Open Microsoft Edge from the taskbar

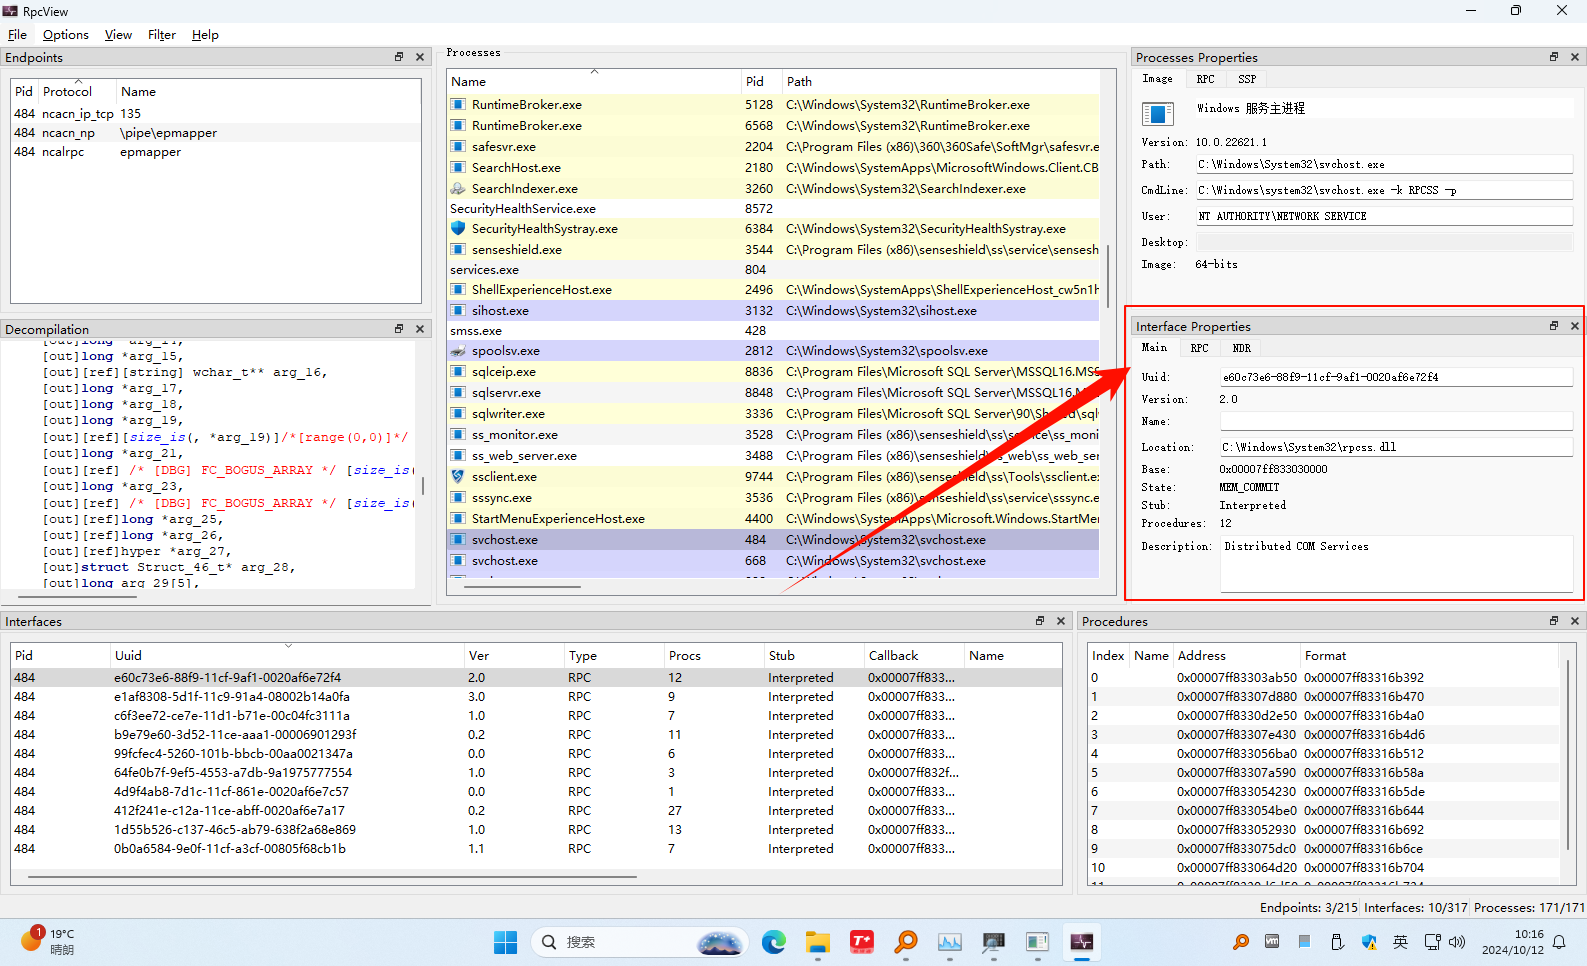tap(773, 942)
